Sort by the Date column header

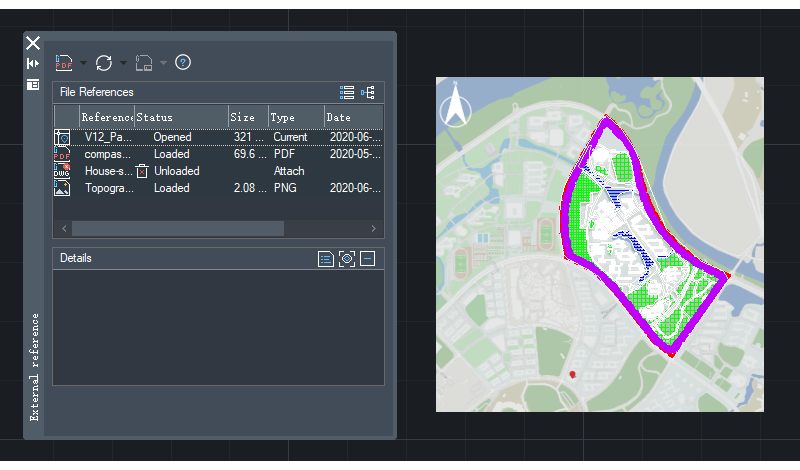coord(350,117)
